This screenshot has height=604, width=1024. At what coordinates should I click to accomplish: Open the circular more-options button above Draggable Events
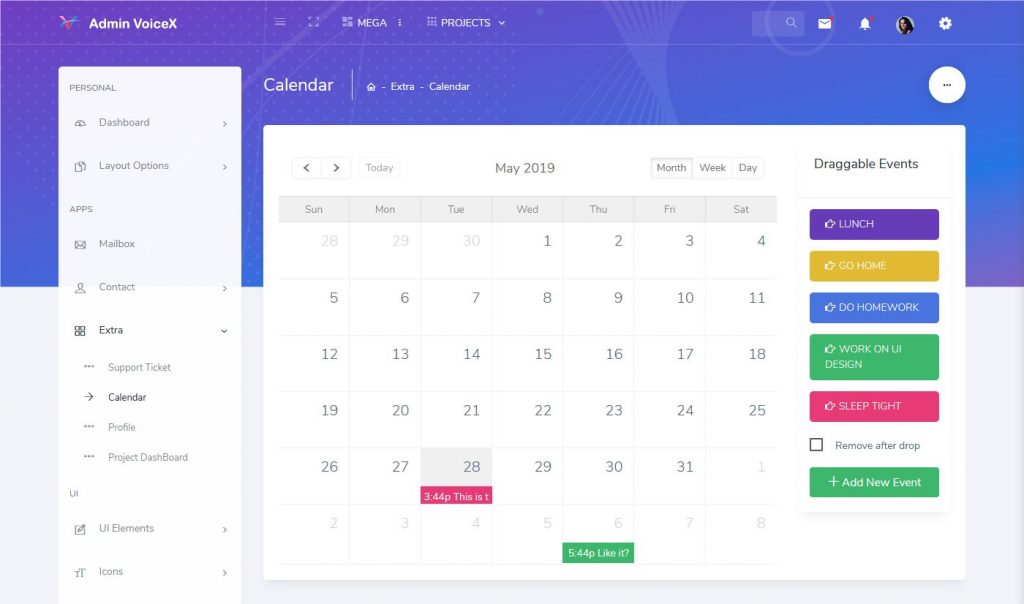(946, 85)
